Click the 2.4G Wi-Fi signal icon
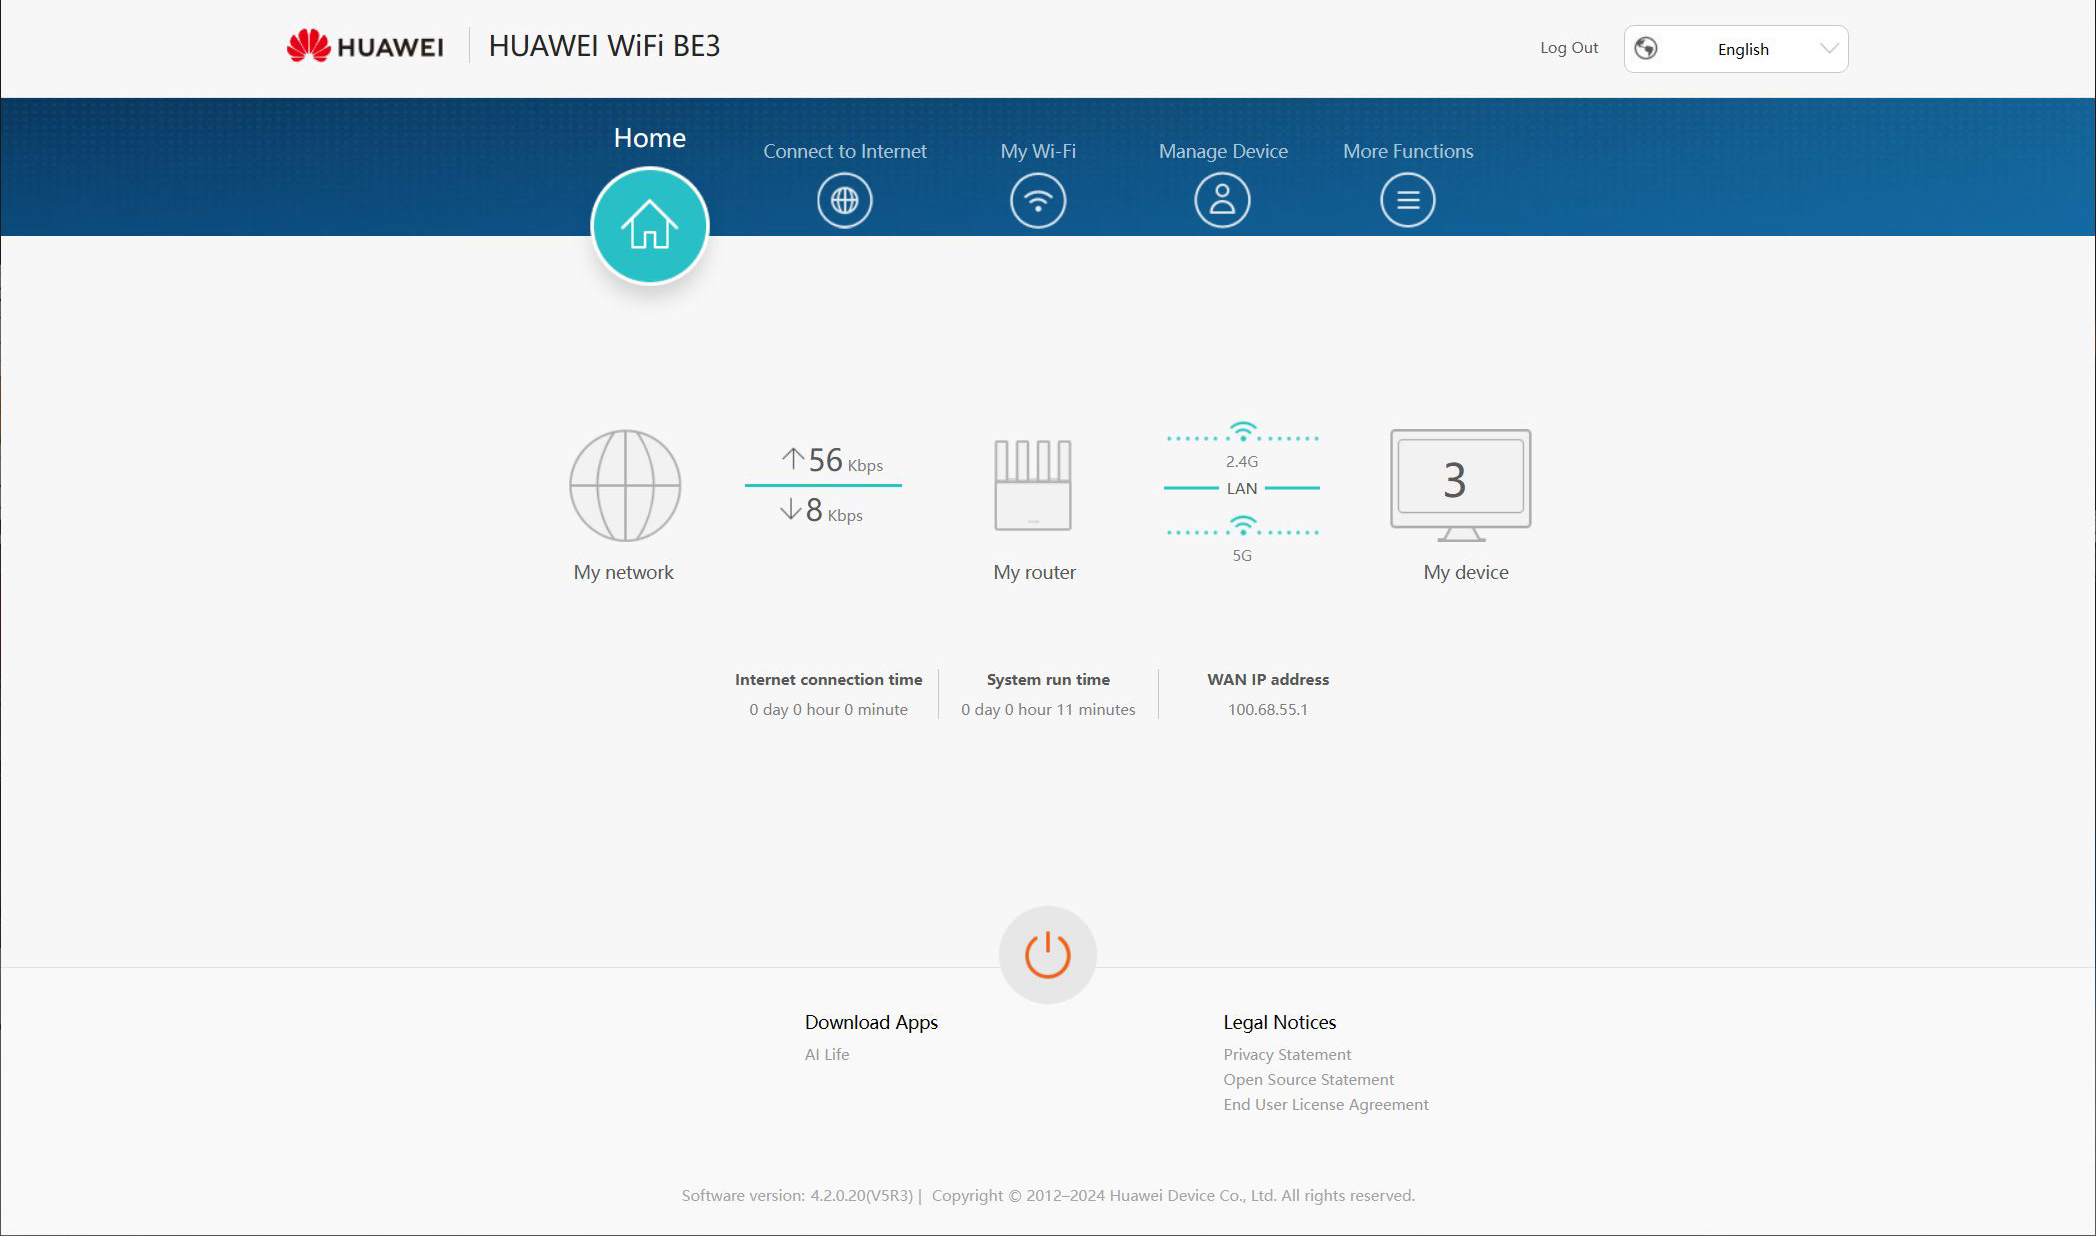The image size is (2096, 1236). [x=1243, y=431]
